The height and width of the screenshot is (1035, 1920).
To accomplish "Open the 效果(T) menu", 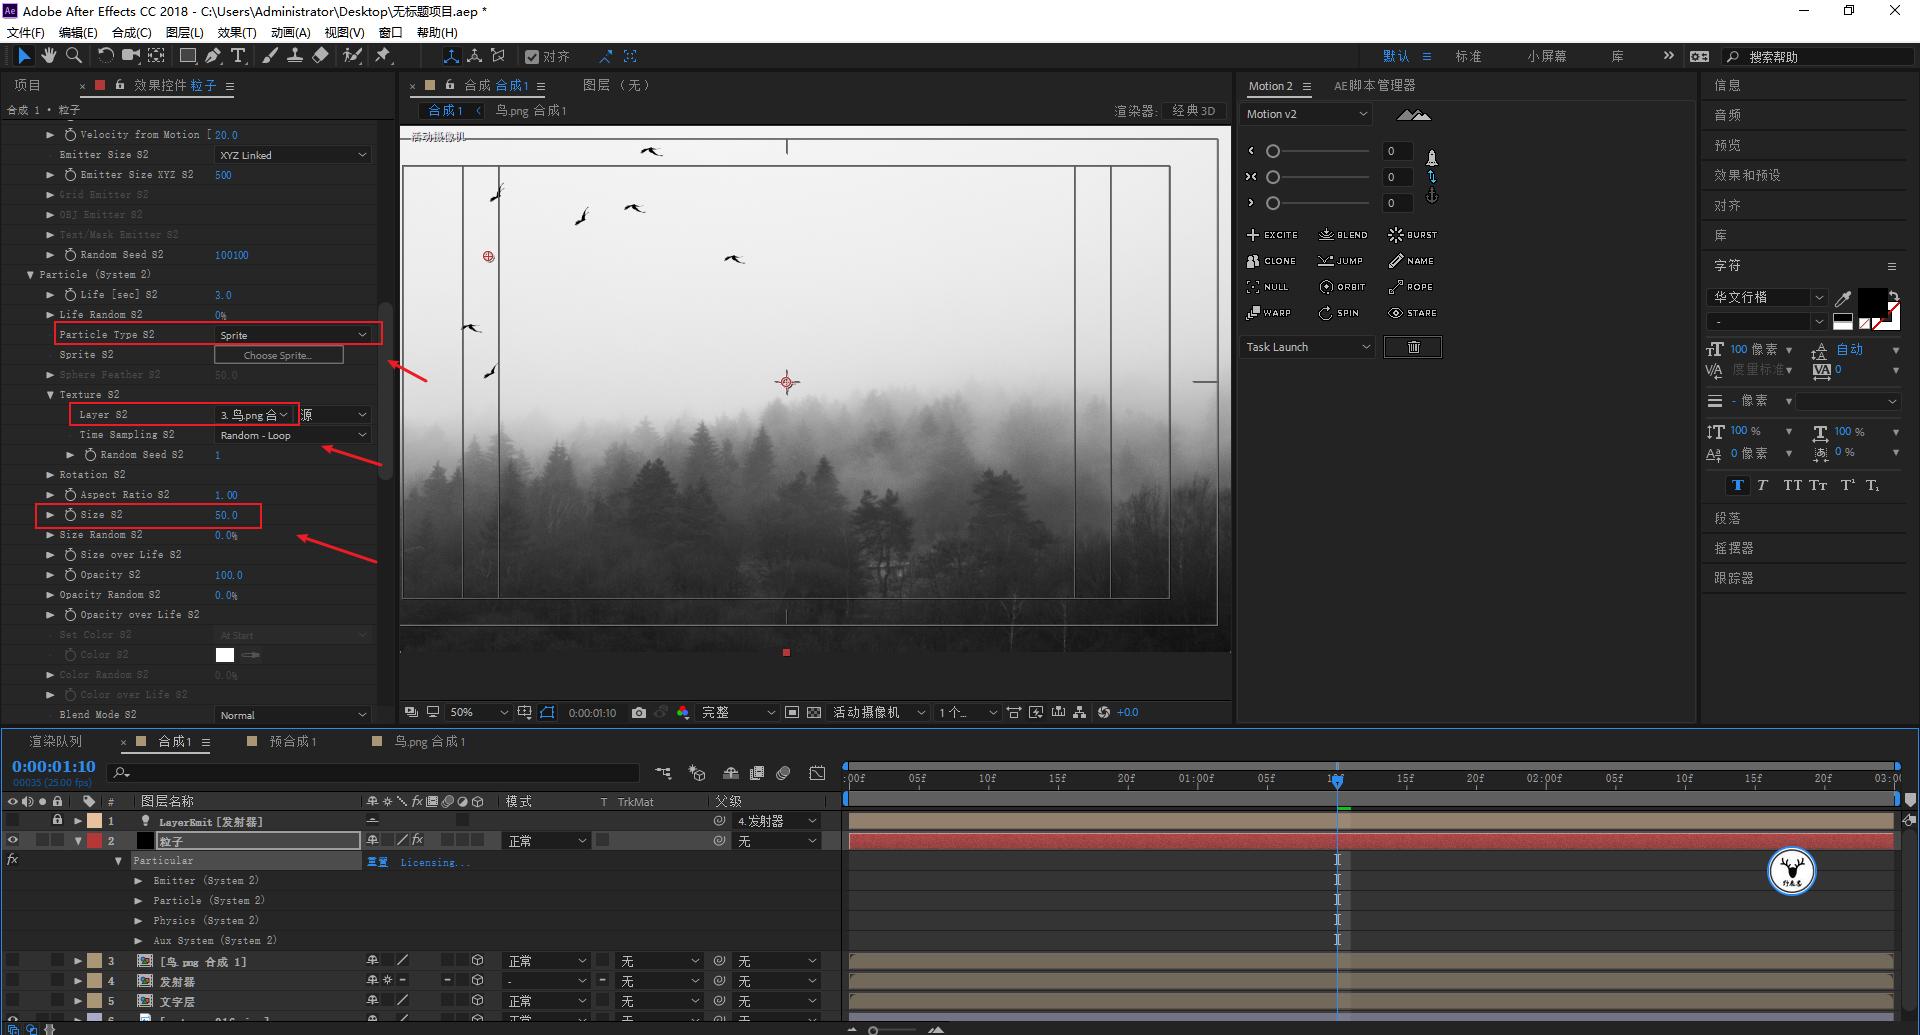I will pyautogui.click(x=237, y=32).
